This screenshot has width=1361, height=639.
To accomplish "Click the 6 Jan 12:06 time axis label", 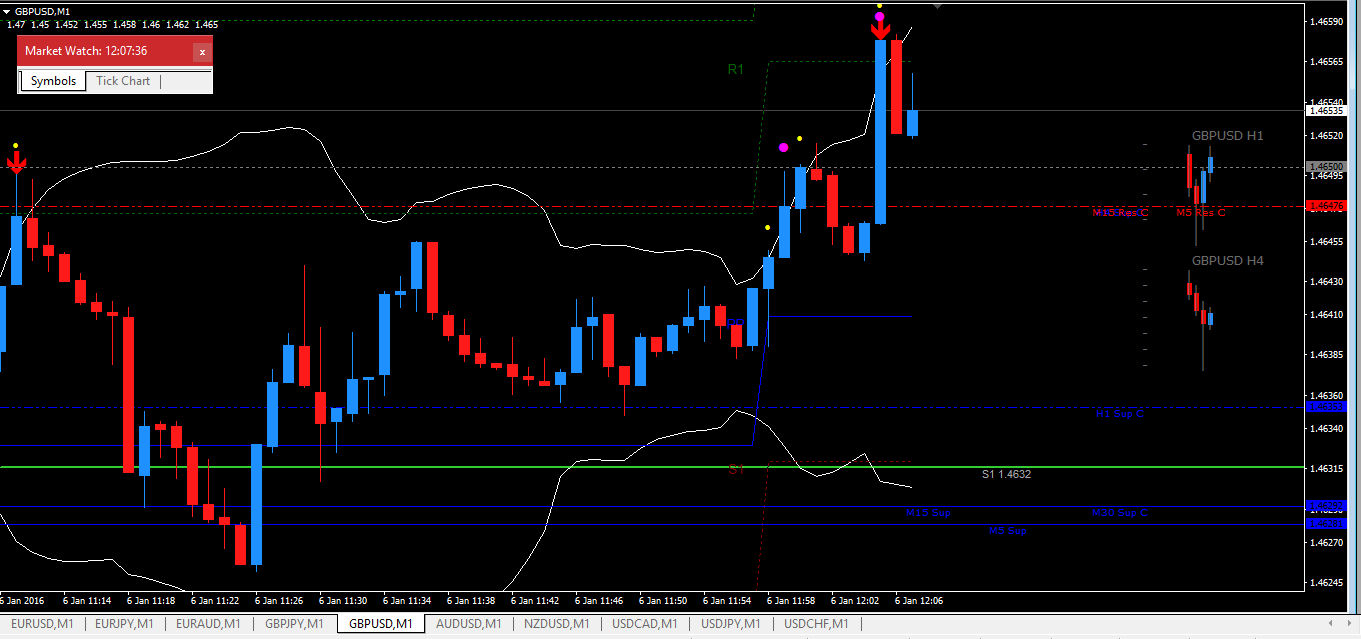I will click(919, 601).
